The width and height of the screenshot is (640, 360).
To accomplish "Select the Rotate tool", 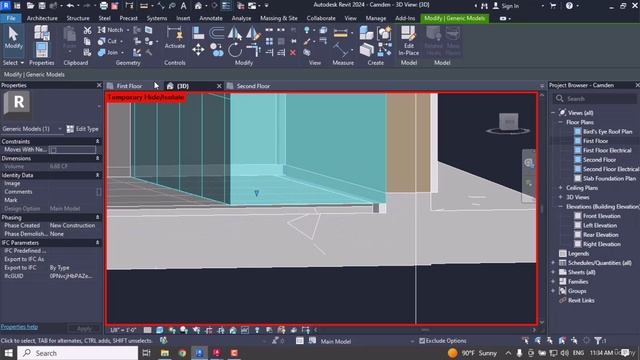I will point(235,50).
